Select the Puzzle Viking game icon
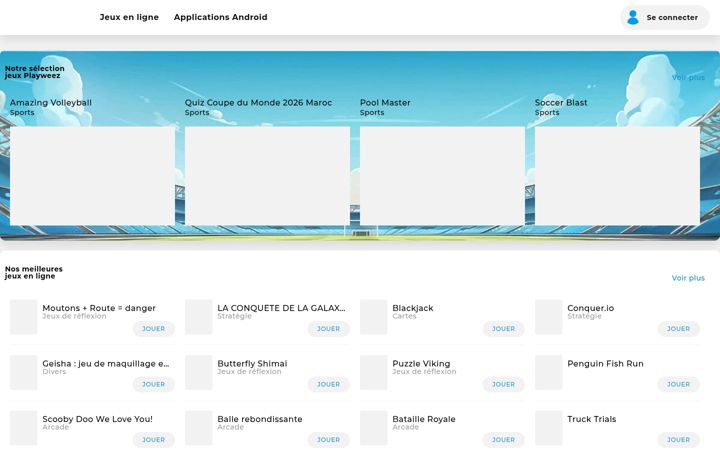The width and height of the screenshot is (720, 450). pyautogui.click(x=373, y=372)
